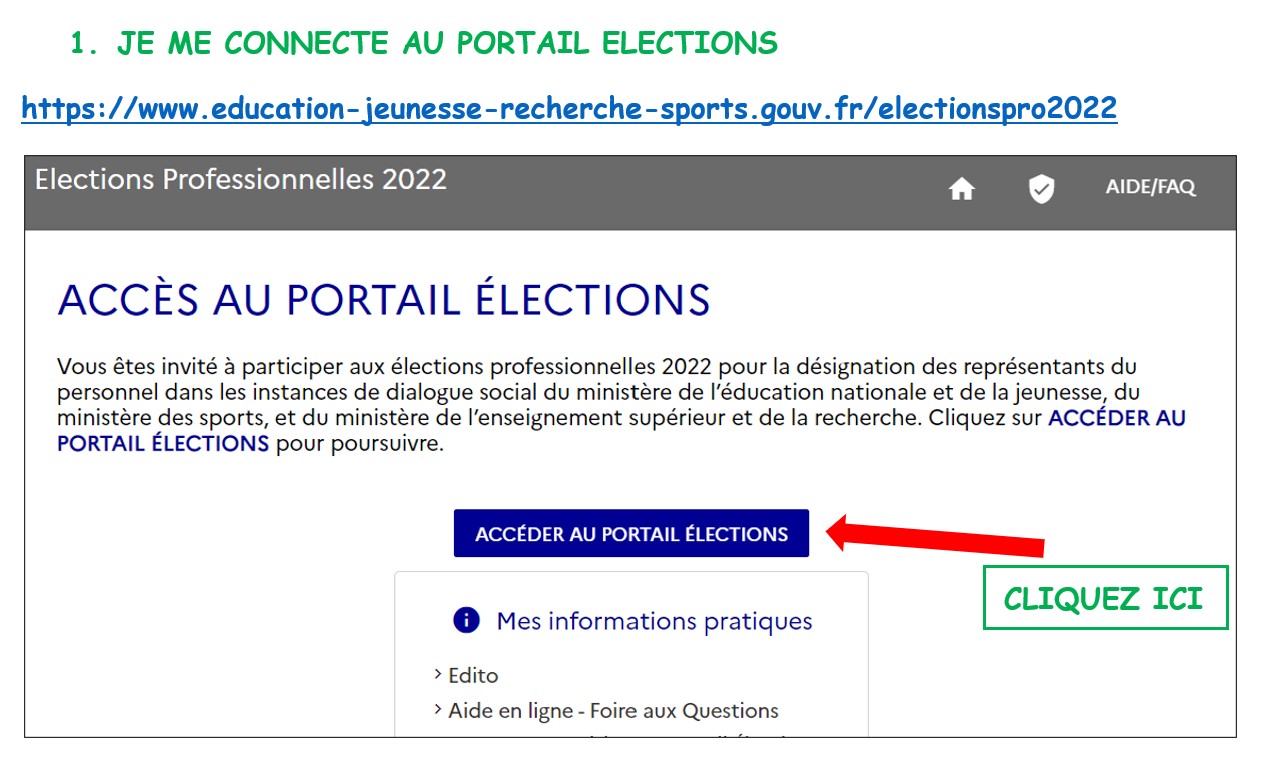Click the ACCÉDER AU PORTAIL ÉLECTIONS button
Screen dimensions: 1264x762
pyautogui.click(x=631, y=534)
